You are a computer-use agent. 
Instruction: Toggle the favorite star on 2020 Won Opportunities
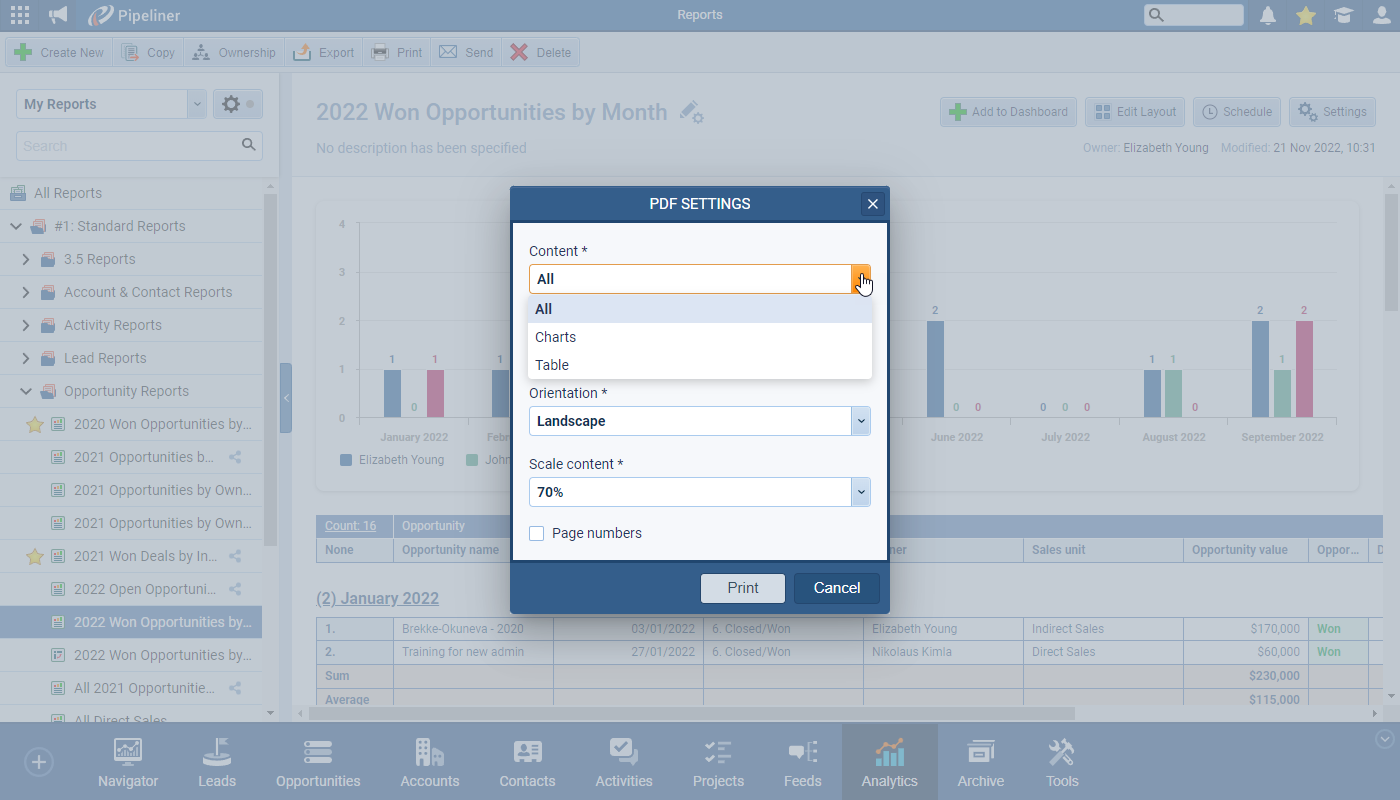click(33, 423)
